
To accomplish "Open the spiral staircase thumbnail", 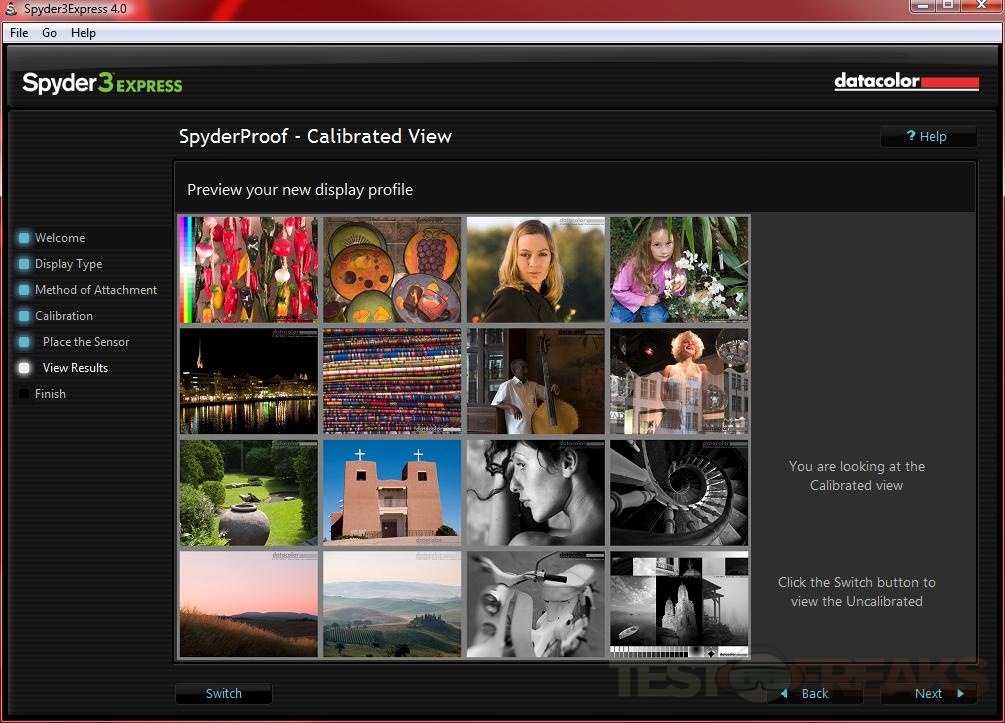I will (x=679, y=493).
